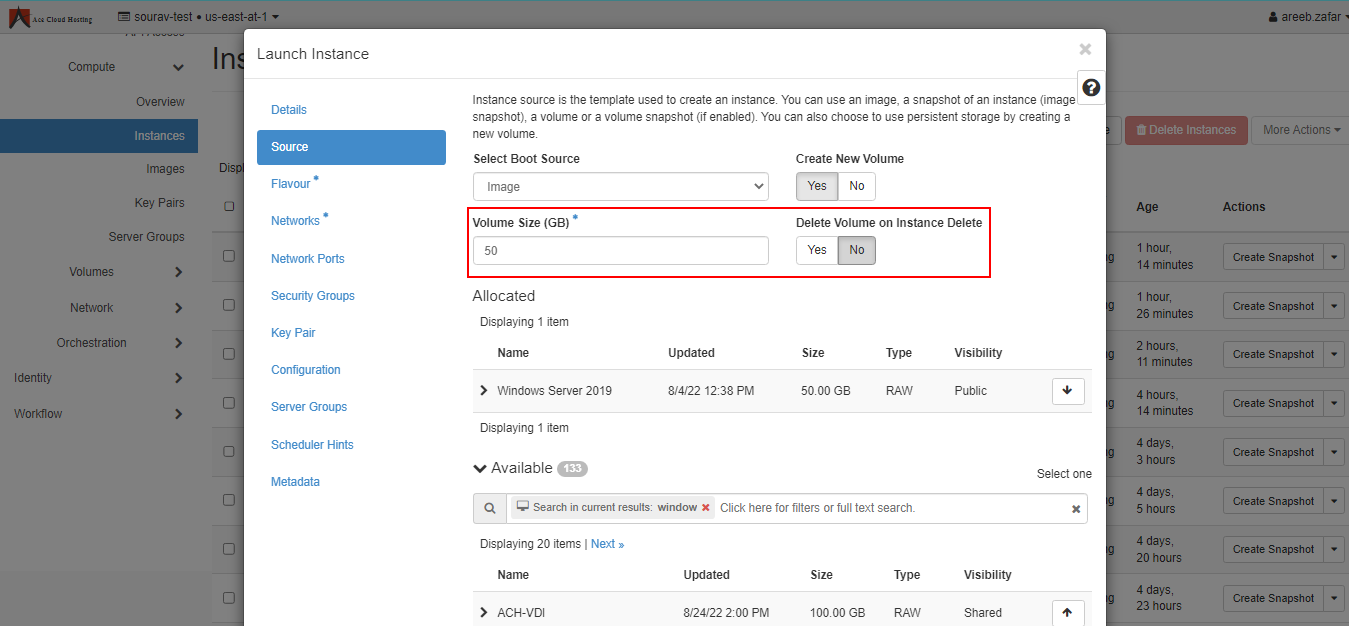The image size is (1349, 626).
Task: Open the Select Boot Source dropdown
Action: tap(620, 187)
